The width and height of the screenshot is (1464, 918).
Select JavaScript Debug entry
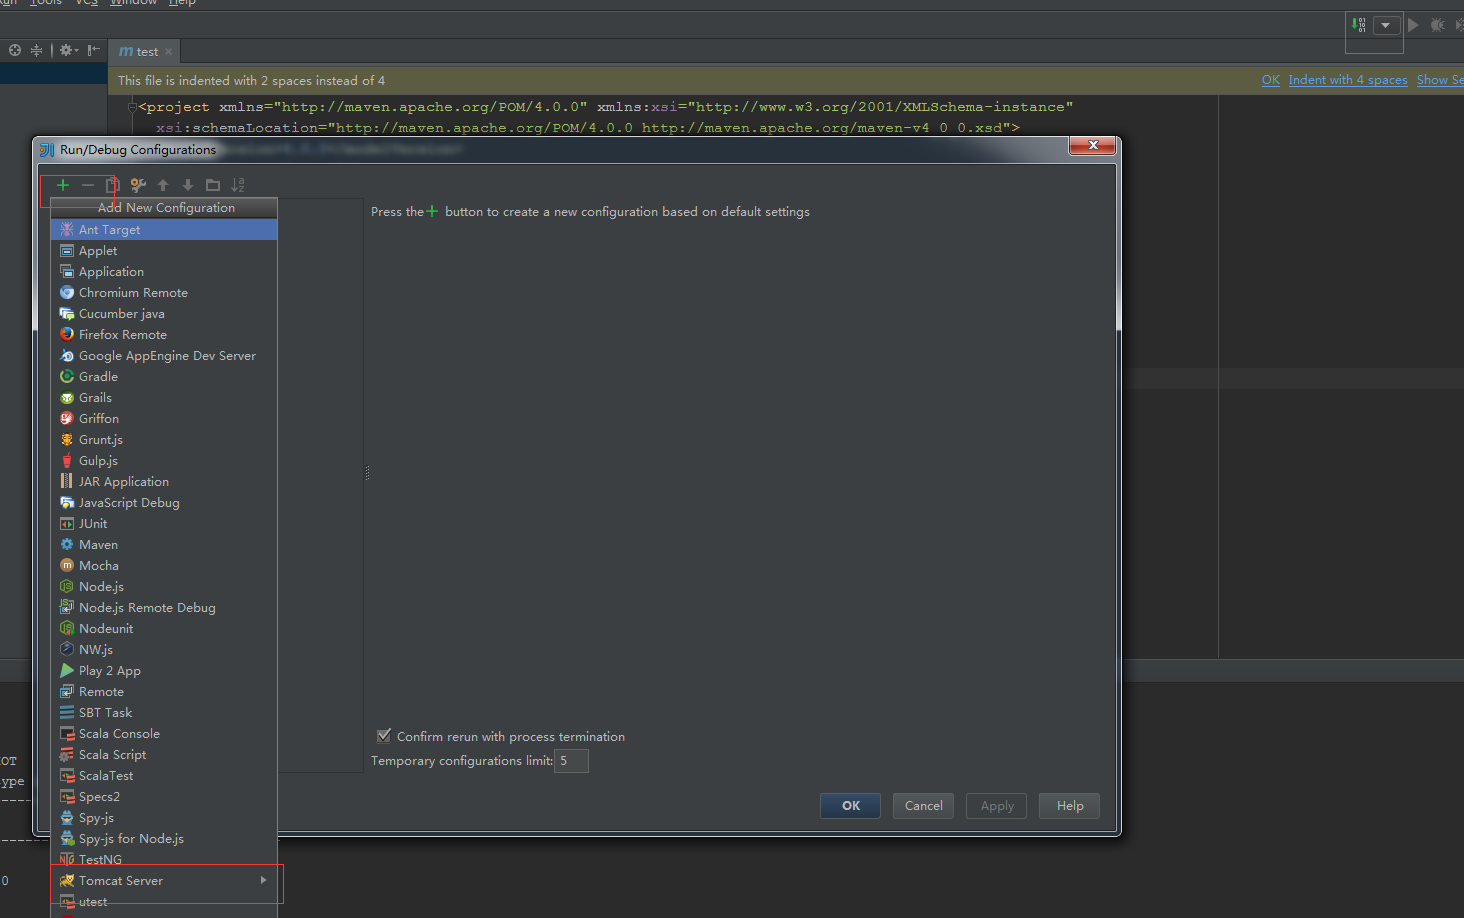(164, 503)
